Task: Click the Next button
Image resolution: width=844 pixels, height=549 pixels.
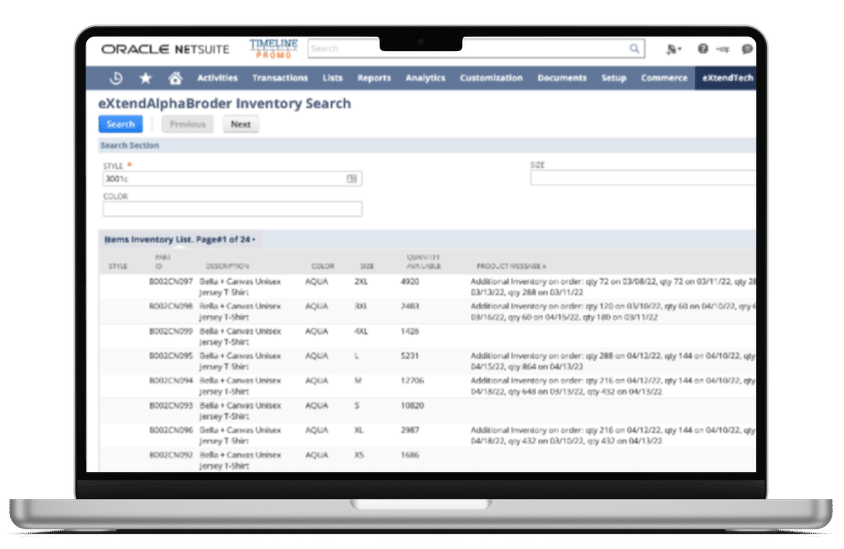Action: (241, 124)
